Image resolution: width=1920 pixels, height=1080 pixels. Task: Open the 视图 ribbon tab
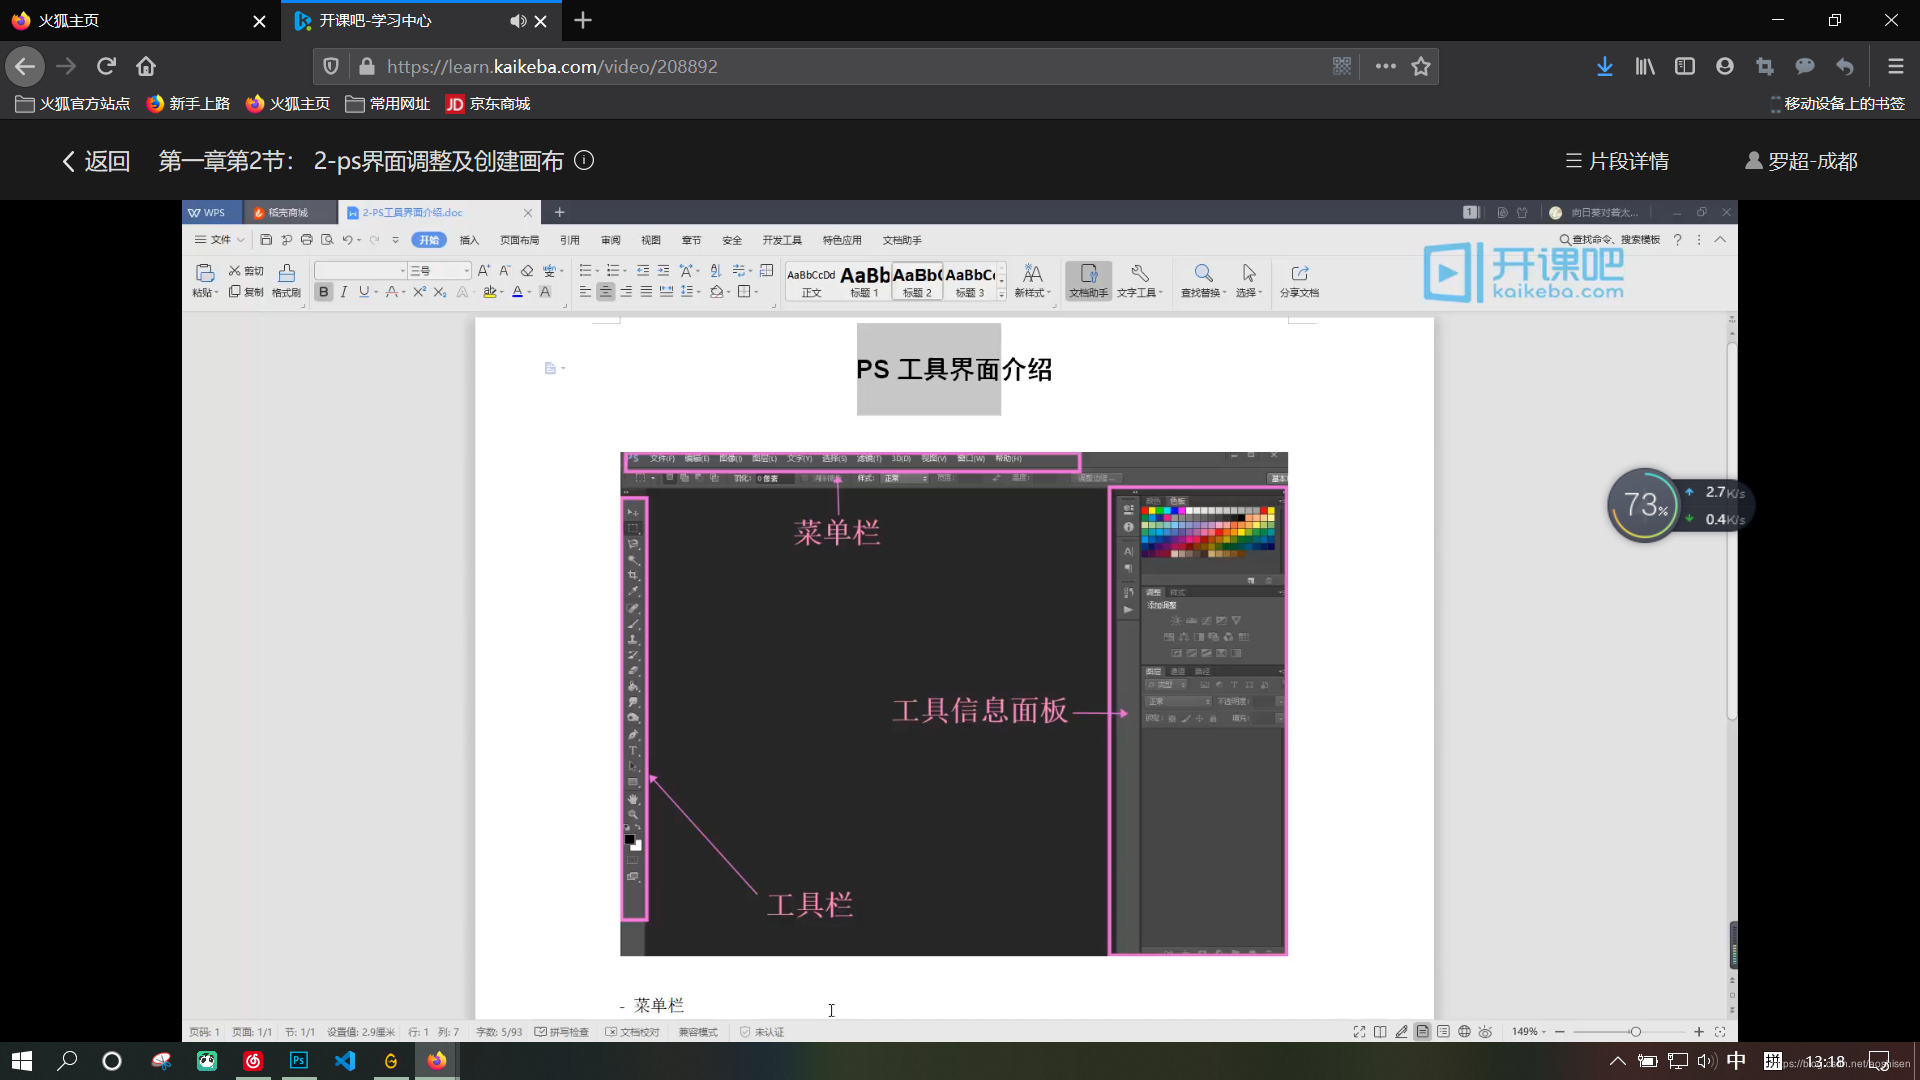click(x=651, y=240)
